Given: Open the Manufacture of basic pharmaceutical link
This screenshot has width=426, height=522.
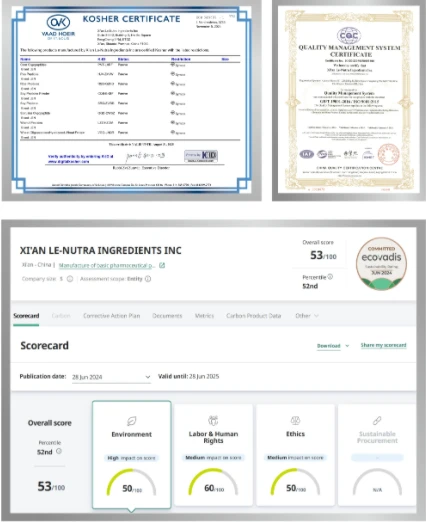Looking at the screenshot, I should point(107,265).
